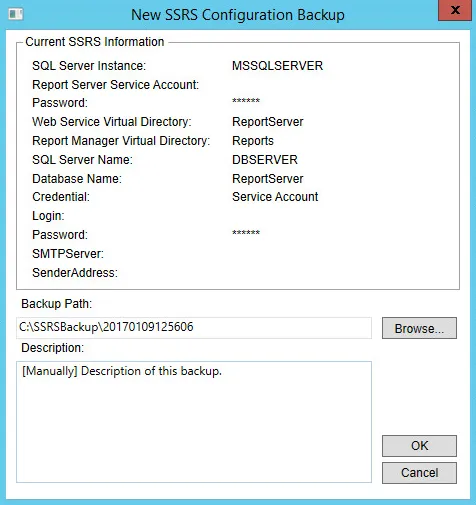The width and height of the screenshot is (476, 505).
Task: Click the SQL Server Name label
Action: click(82, 160)
